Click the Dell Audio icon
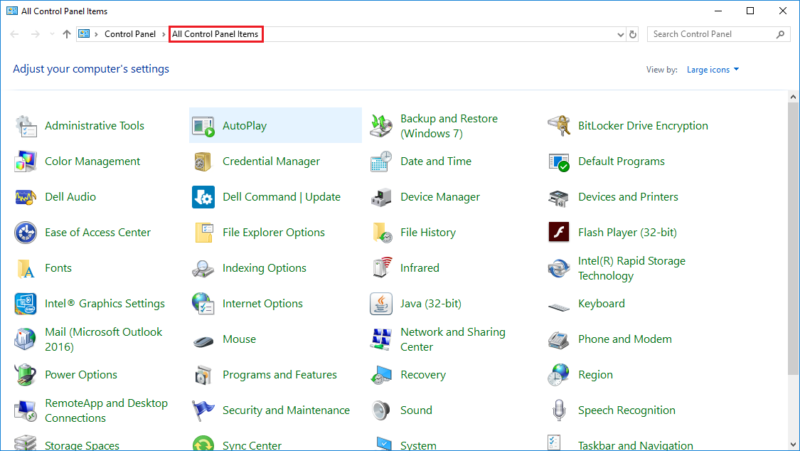Image resolution: width=800 pixels, height=451 pixels. (x=26, y=197)
